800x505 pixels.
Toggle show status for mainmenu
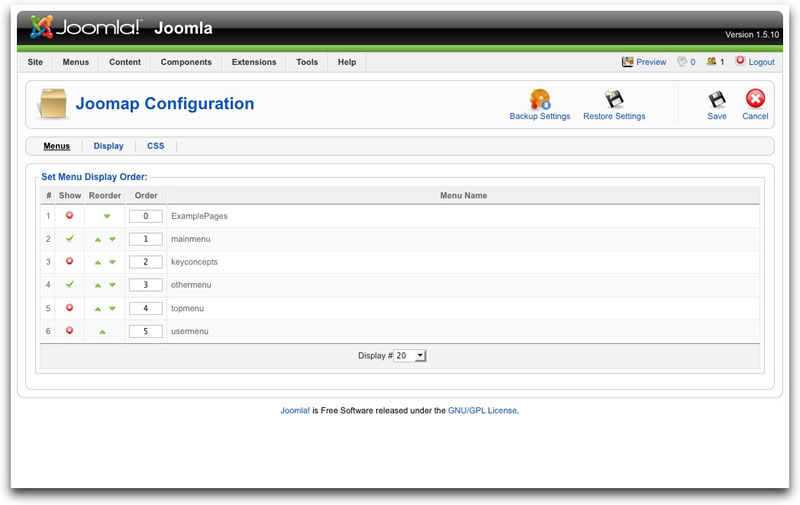pos(69,238)
